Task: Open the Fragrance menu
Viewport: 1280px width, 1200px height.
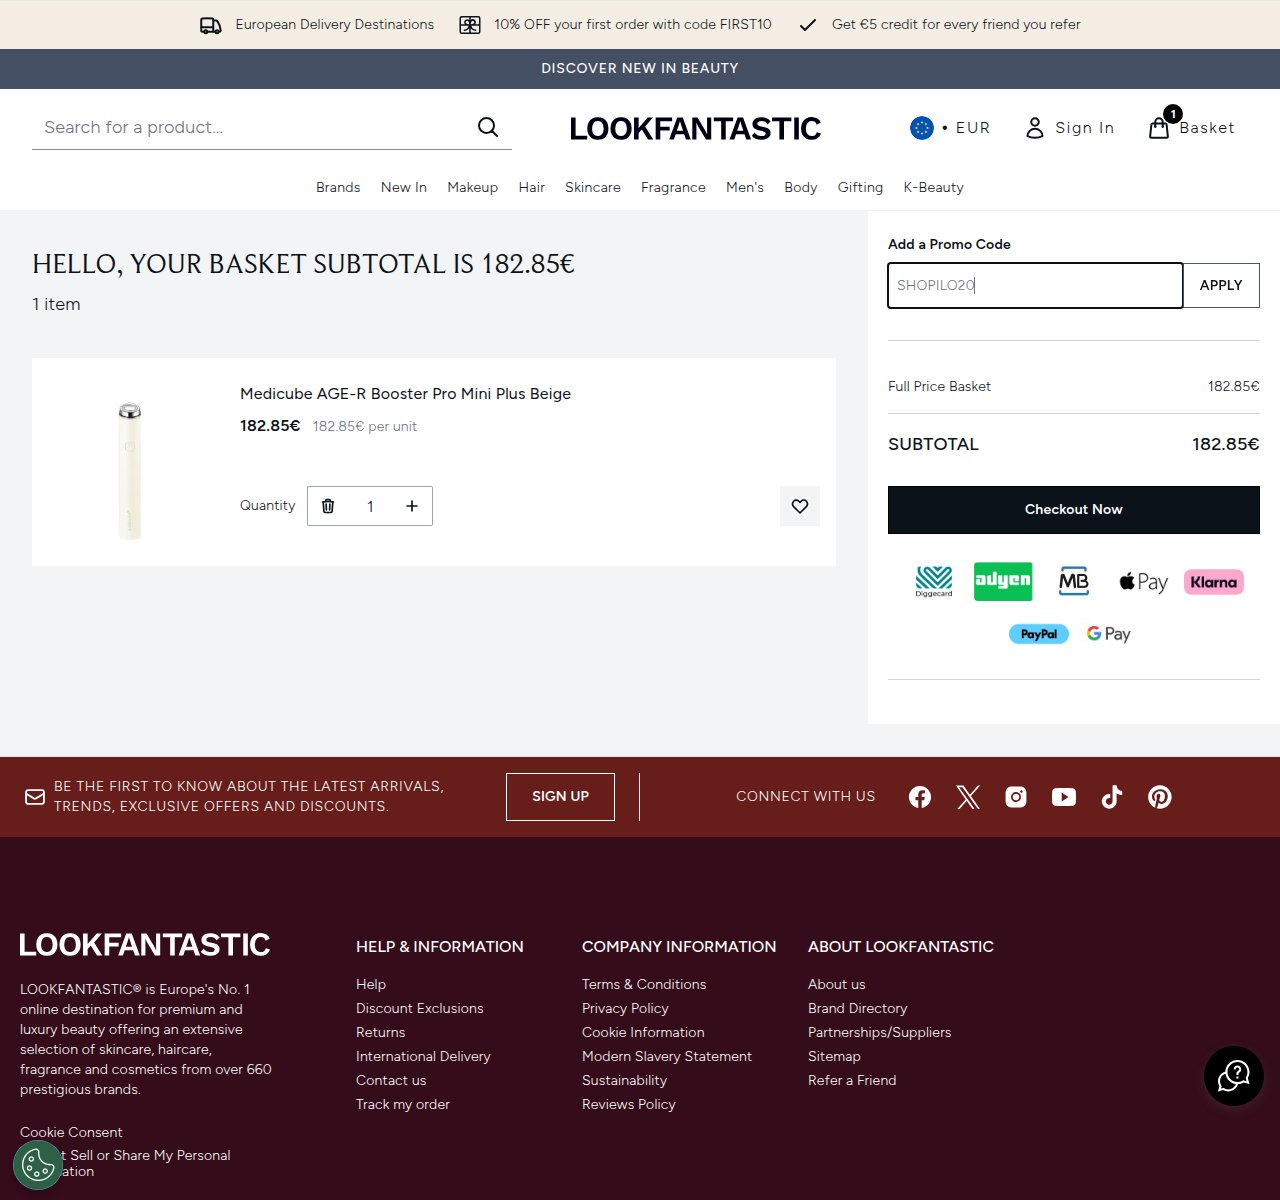Action: click(673, 187)
